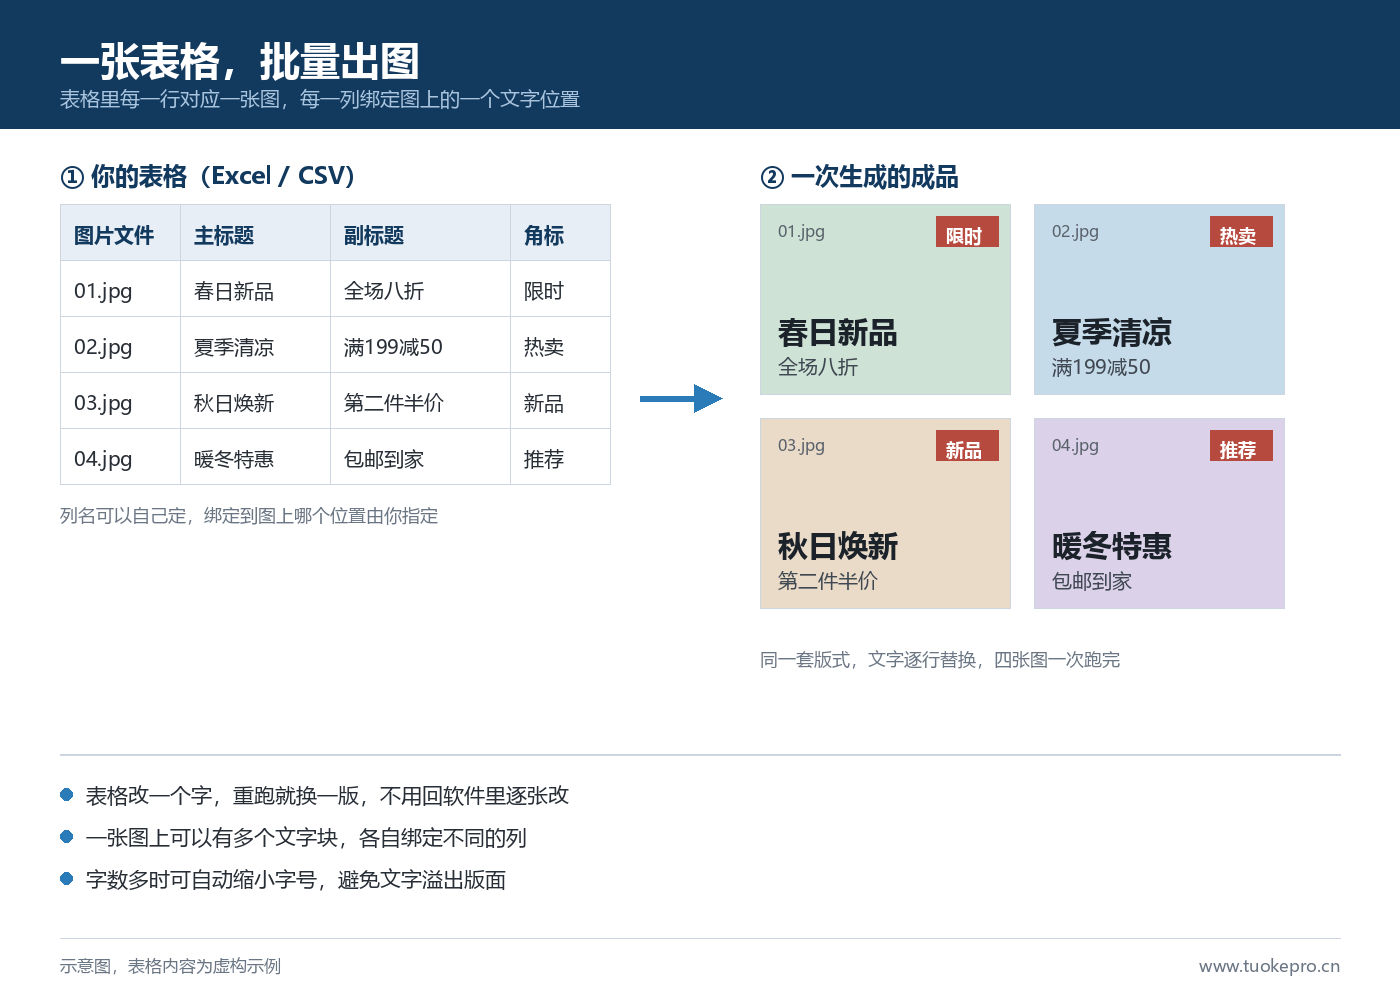
Task: Open the beige 秋日焕新 output card
Action: [885, 513]
